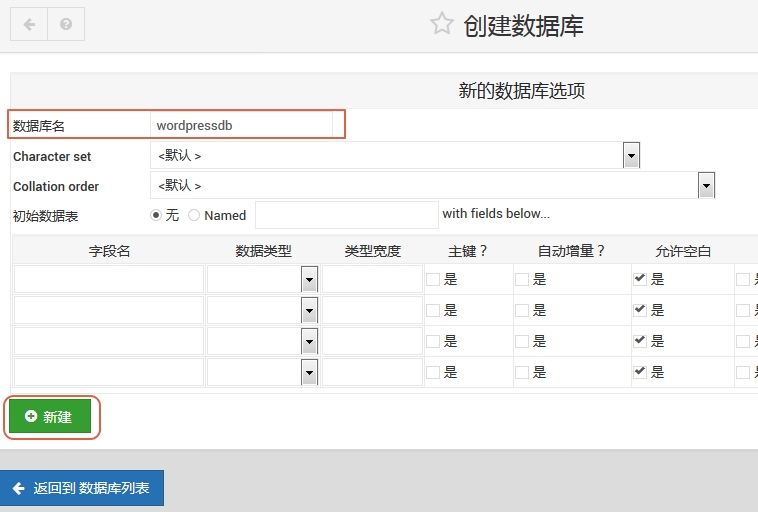Click 返回到 数据库列表 button

point(81,488)
